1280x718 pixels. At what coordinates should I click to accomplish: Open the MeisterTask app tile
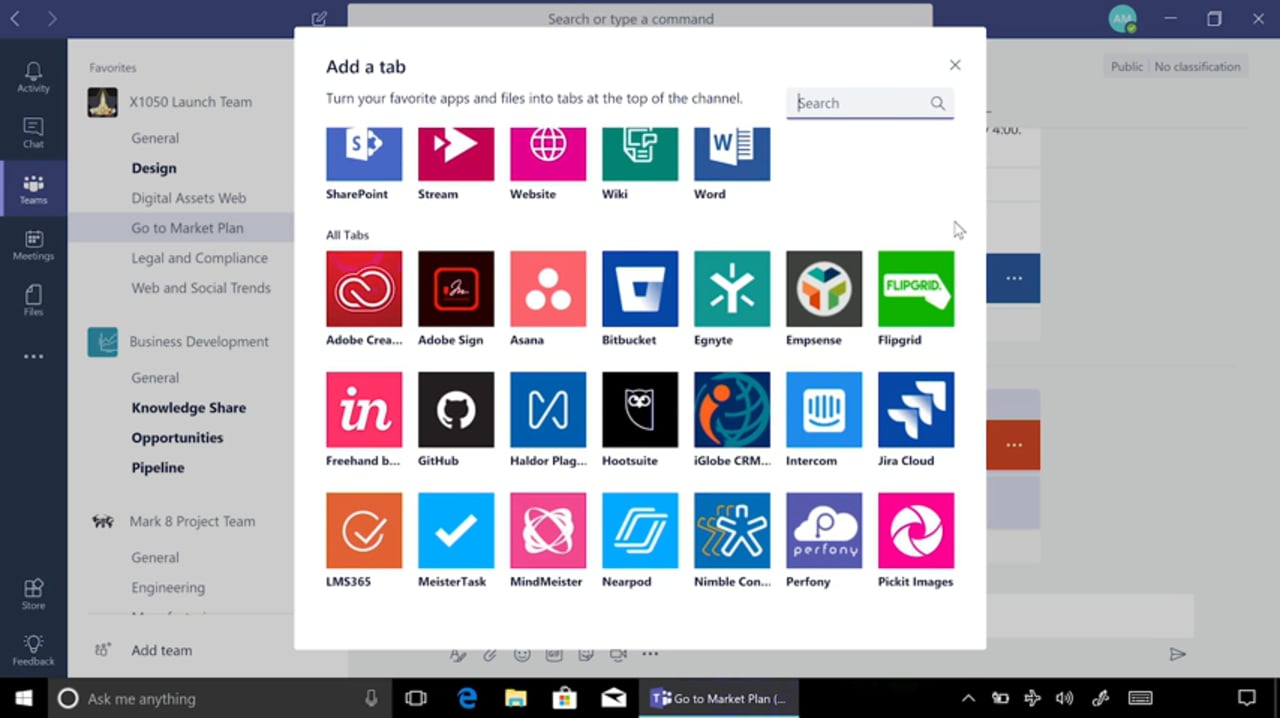pos(456,531)
